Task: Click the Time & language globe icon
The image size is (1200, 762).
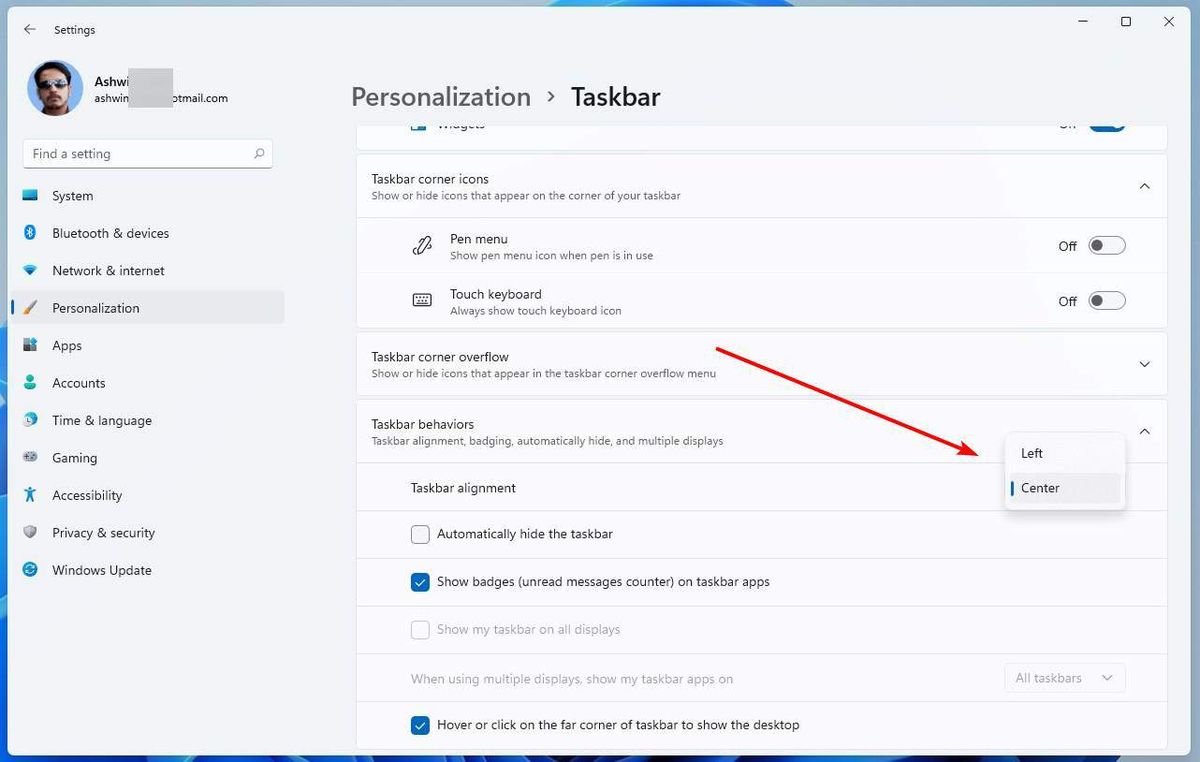Action: 30,420
